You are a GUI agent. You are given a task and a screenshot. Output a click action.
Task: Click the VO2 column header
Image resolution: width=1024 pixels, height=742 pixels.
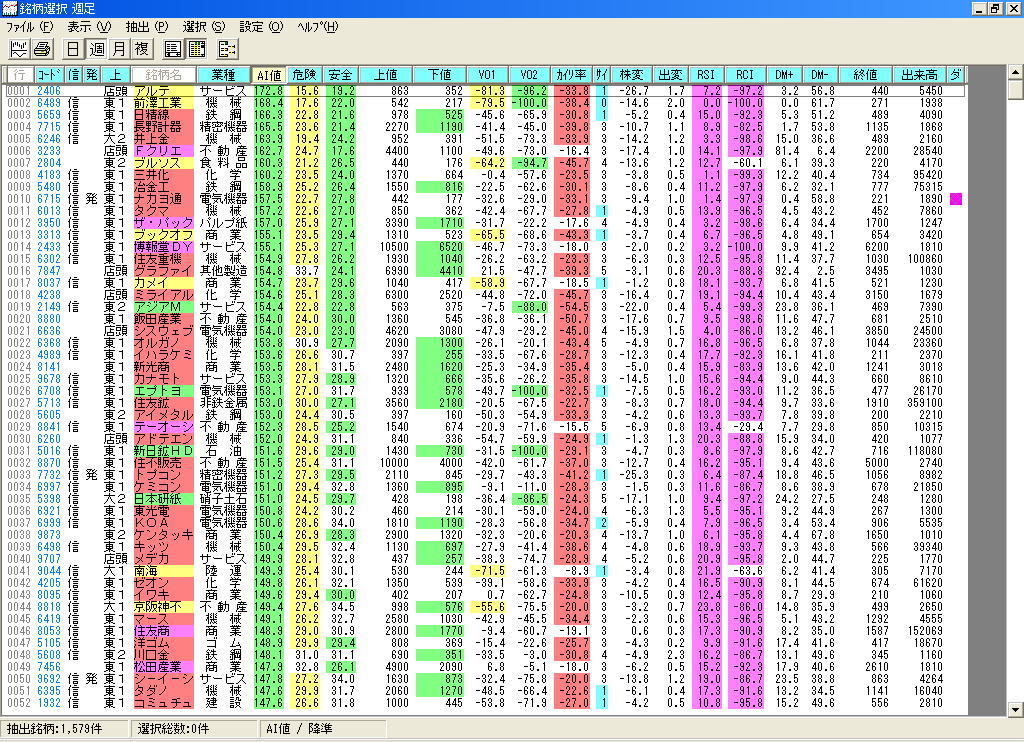pos(529,75)
